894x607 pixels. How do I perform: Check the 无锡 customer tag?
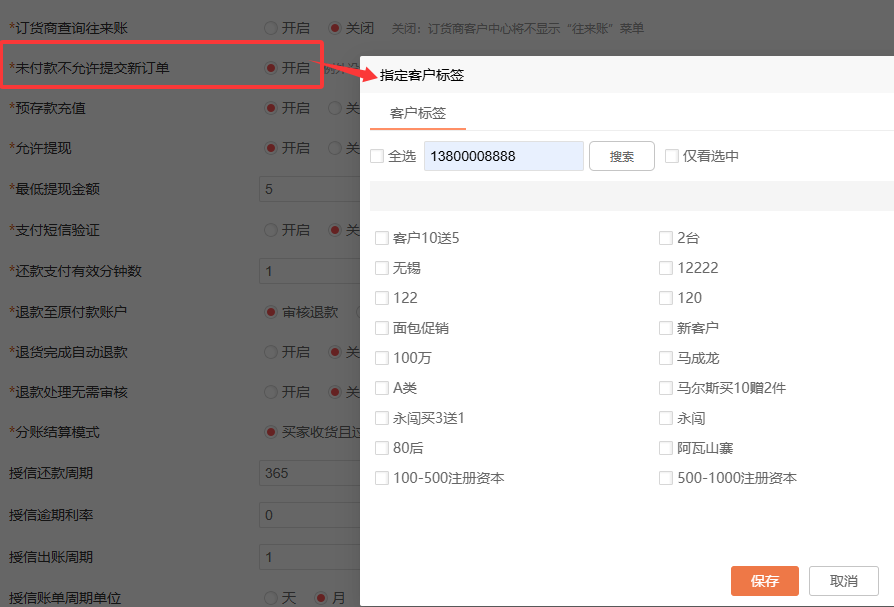coord(381,267)
